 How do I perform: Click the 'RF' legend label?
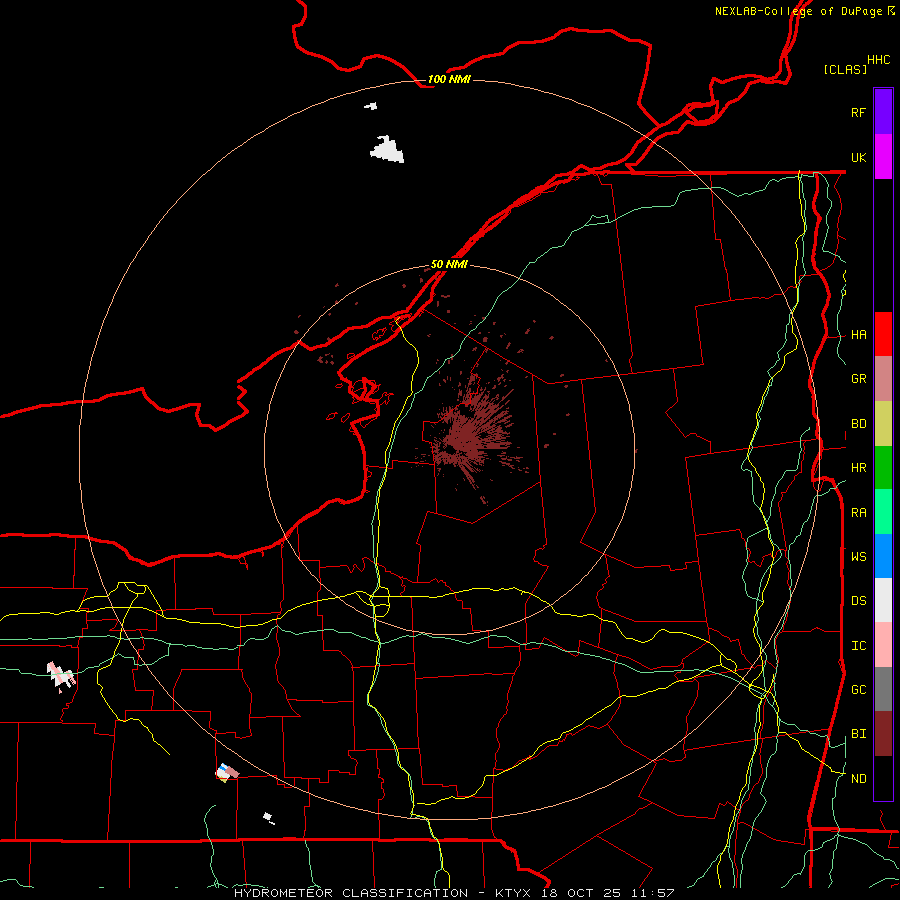click(858, 112)
